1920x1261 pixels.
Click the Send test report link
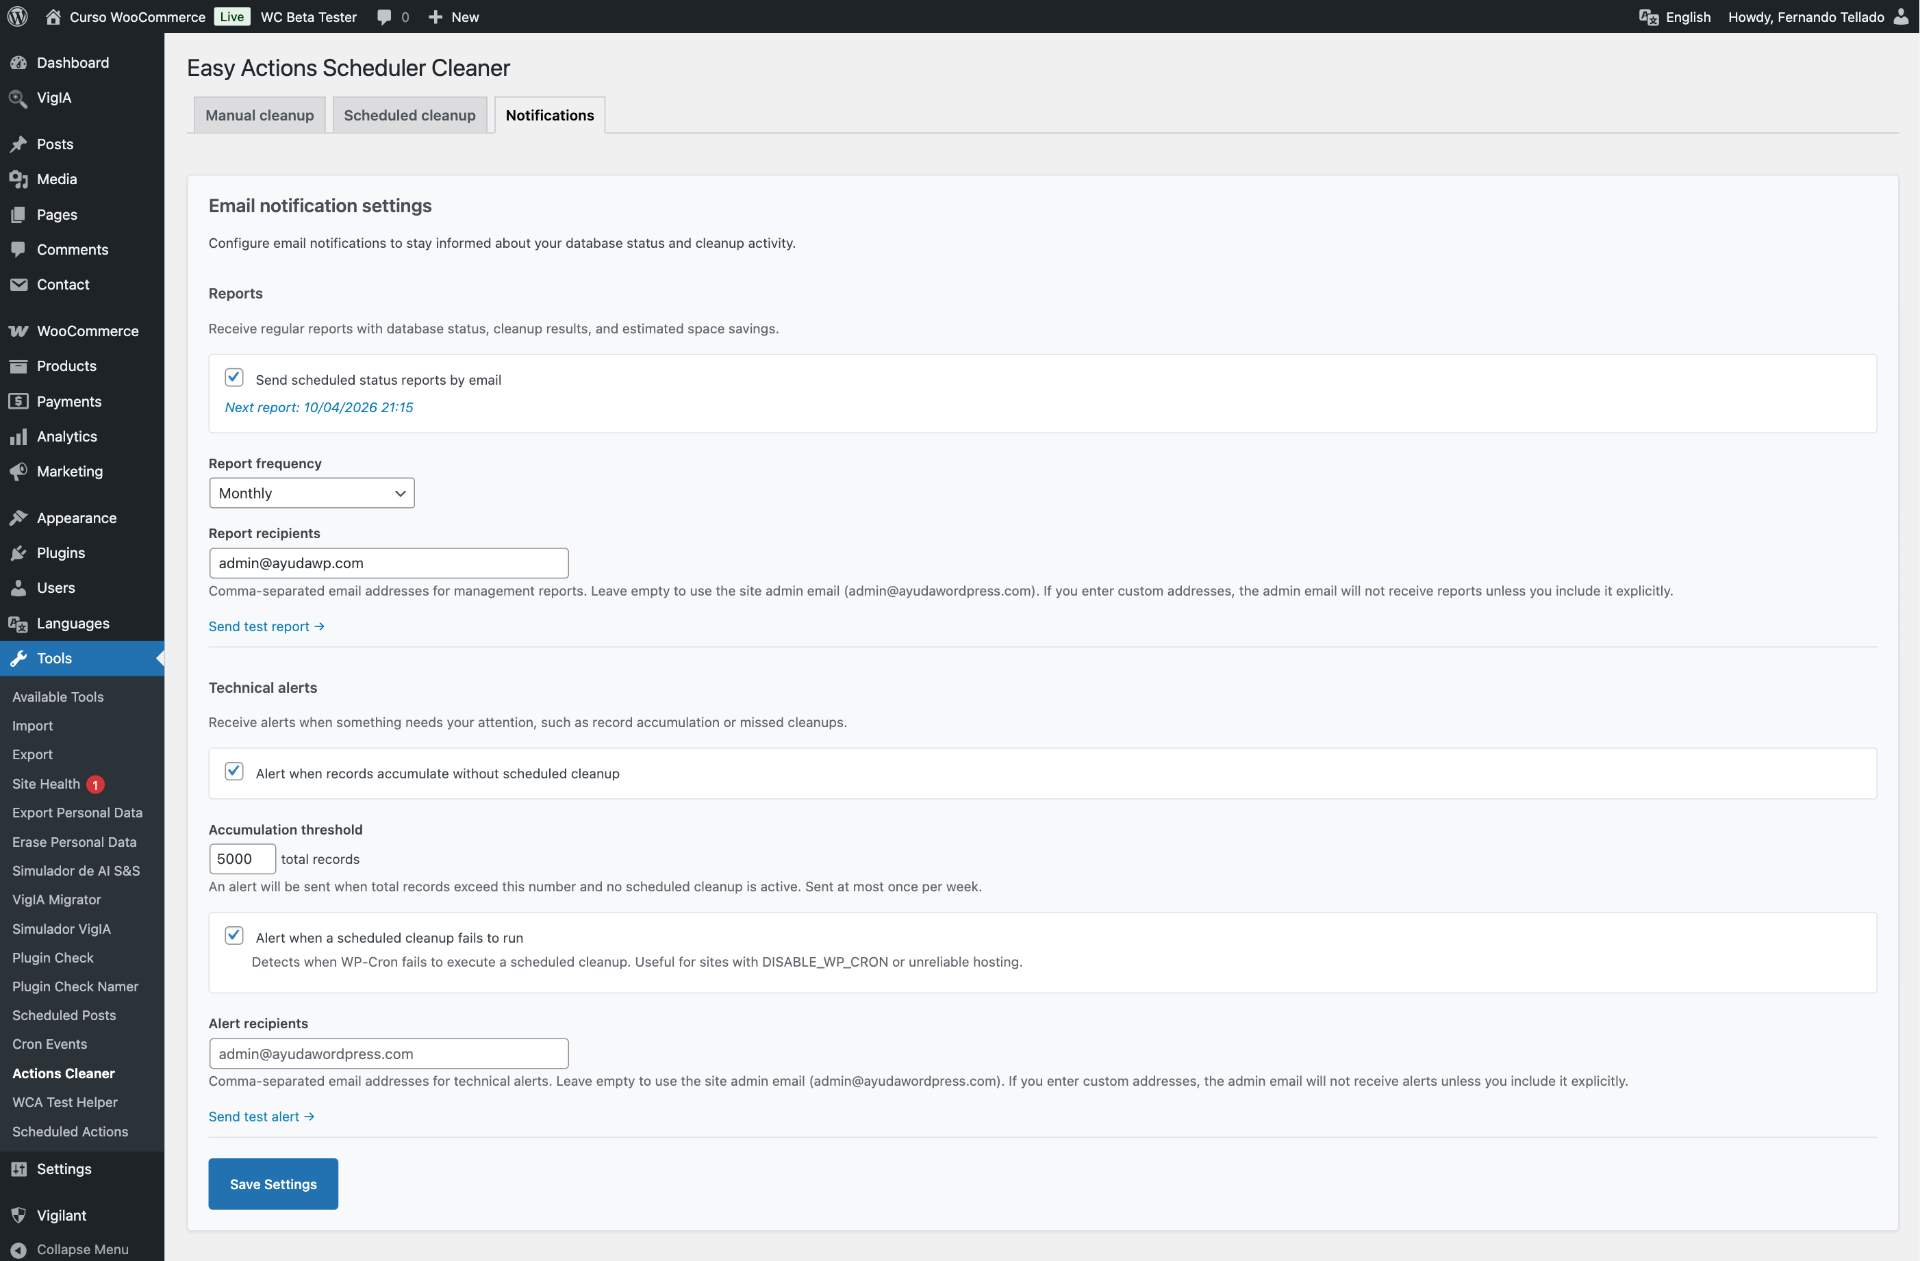coord(266,626)
